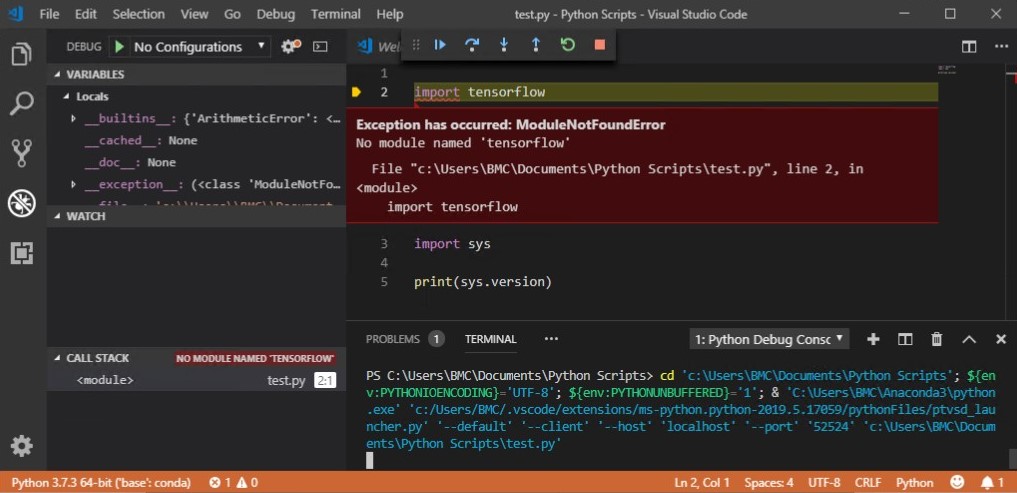Open the Terminal menu
The height and width of the screenshot is (493, 1017).
pos(336,14)
